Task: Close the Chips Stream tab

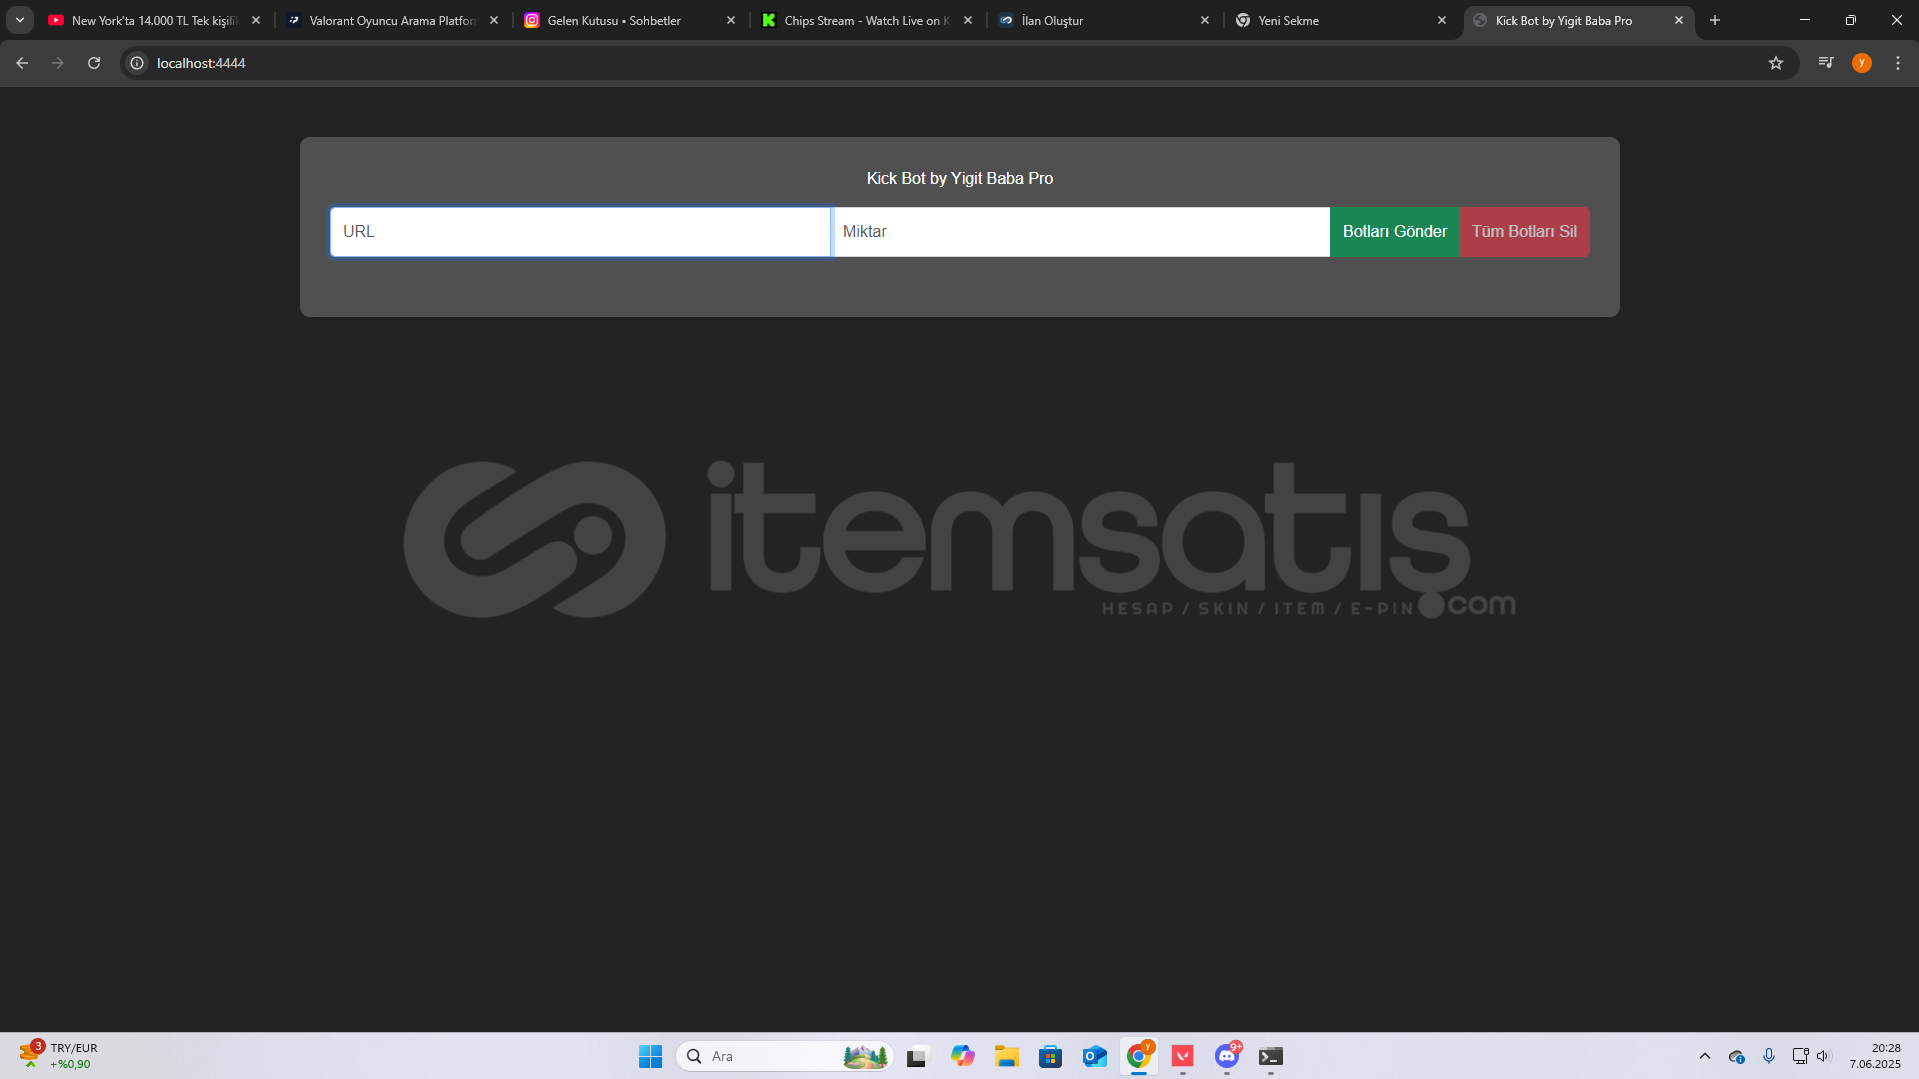Action: pyautogui.click(x=967, y=20)
